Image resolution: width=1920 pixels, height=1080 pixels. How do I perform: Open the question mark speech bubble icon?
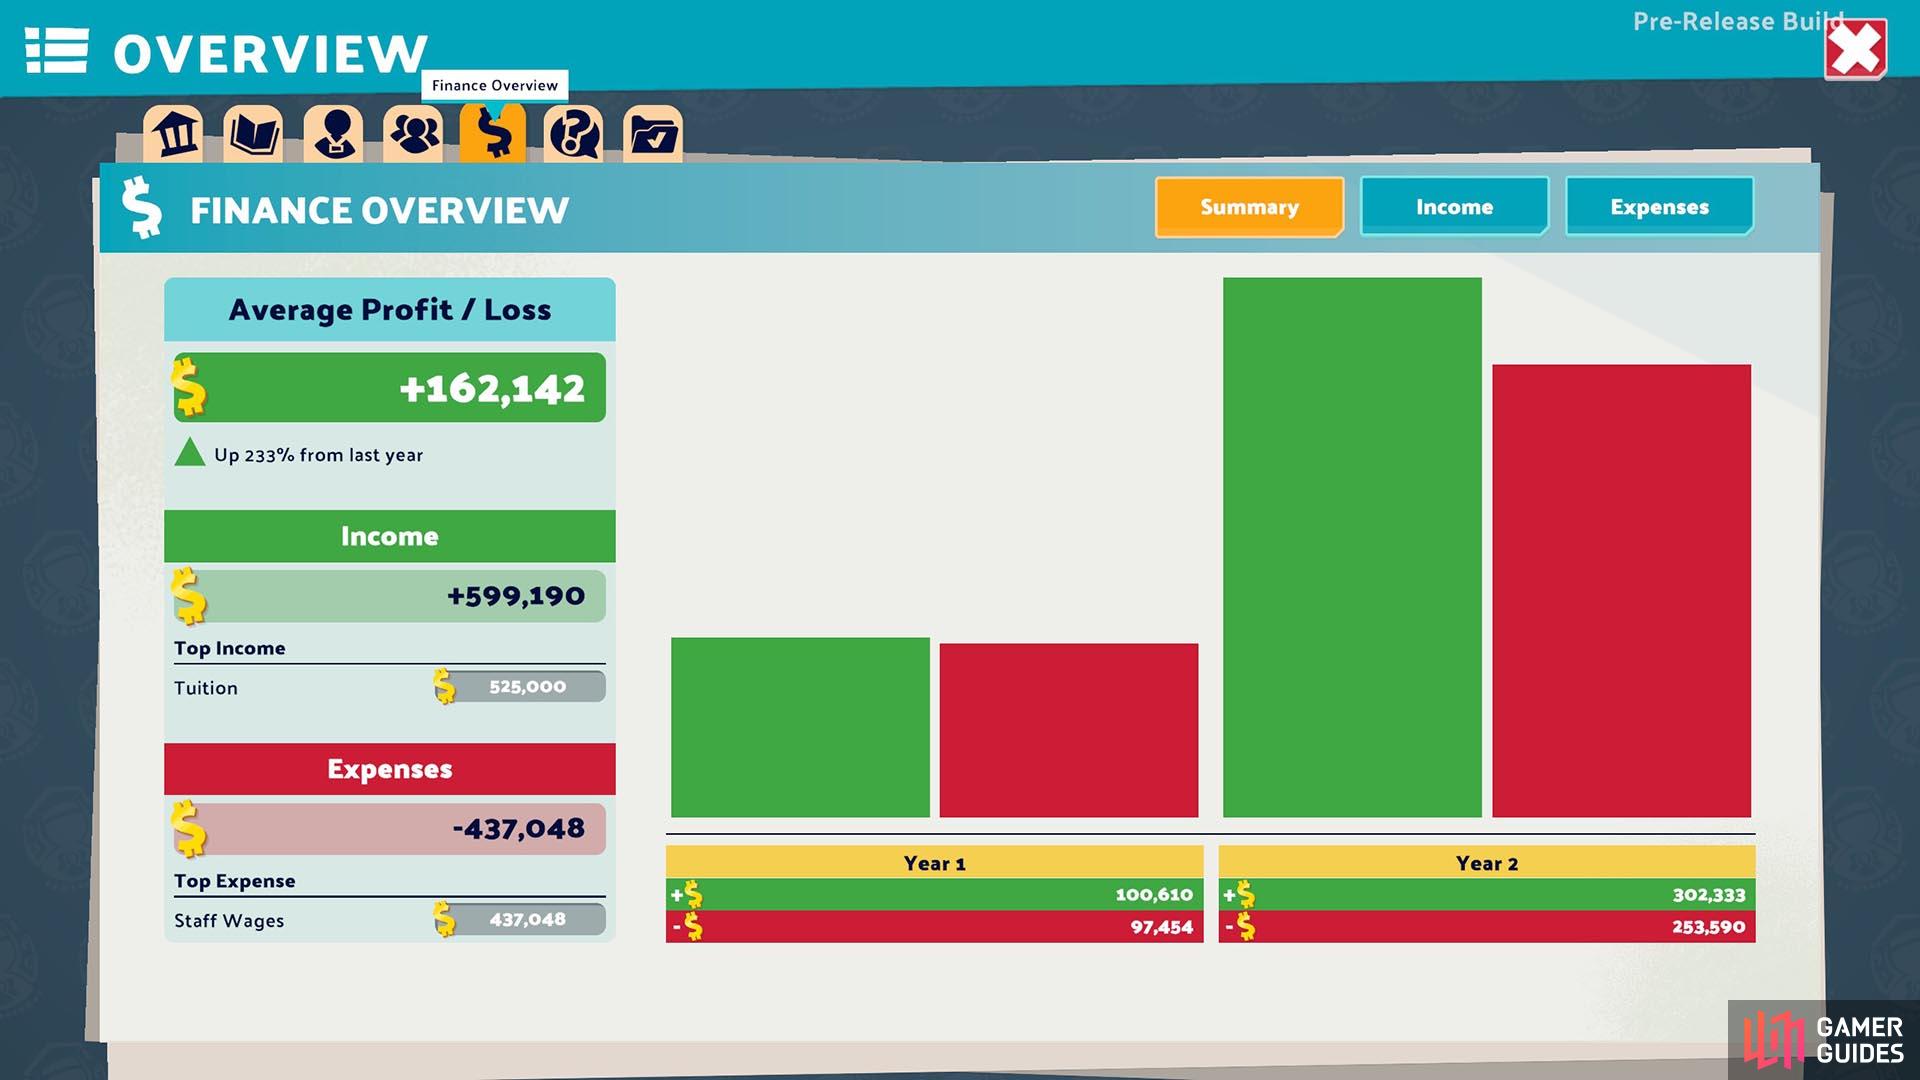(574, 134)
